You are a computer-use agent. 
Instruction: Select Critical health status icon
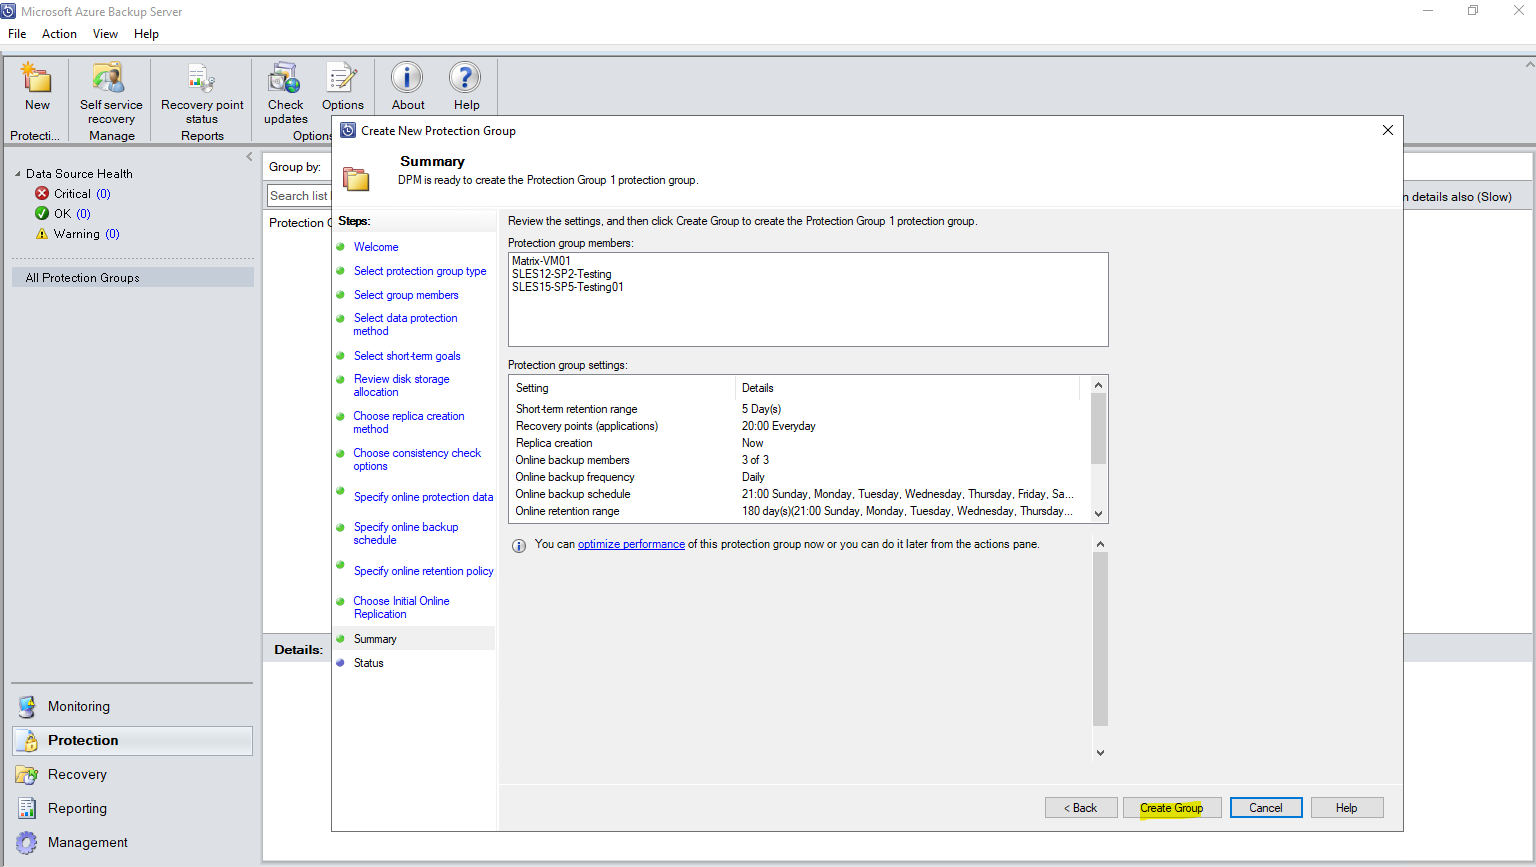(42, 193)
